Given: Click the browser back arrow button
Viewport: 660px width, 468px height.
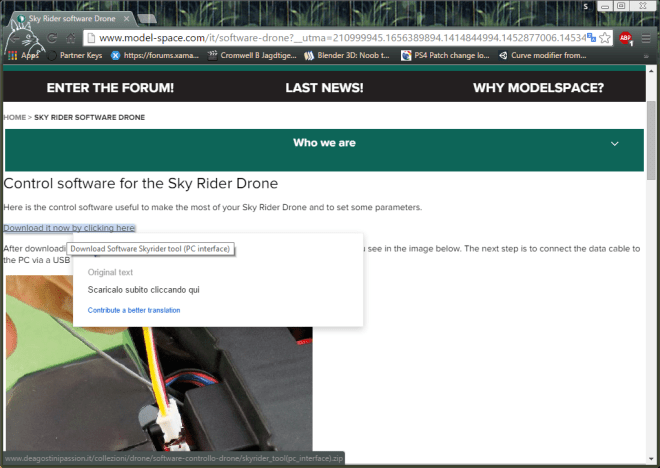Looking at the screenshot, I should (14, 38).
